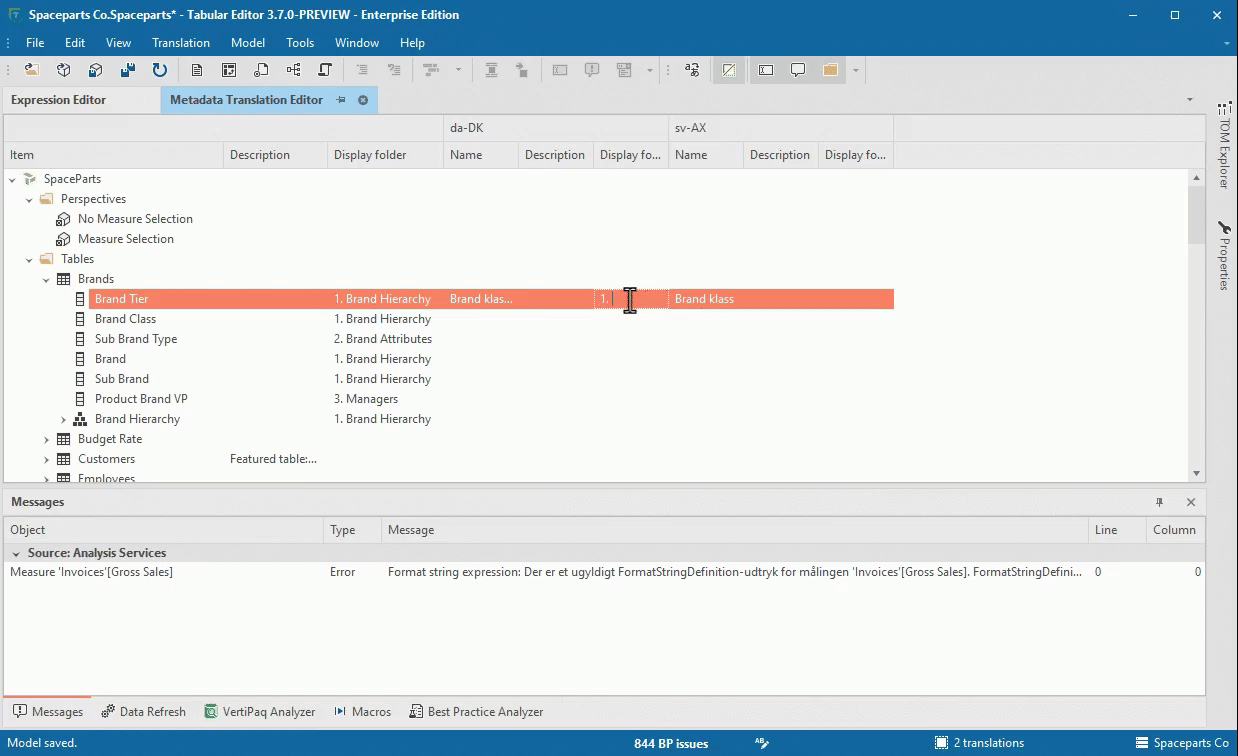The image size is (1238, 756).
Task: Open the Properties side panel
Action: (1224, 256)
